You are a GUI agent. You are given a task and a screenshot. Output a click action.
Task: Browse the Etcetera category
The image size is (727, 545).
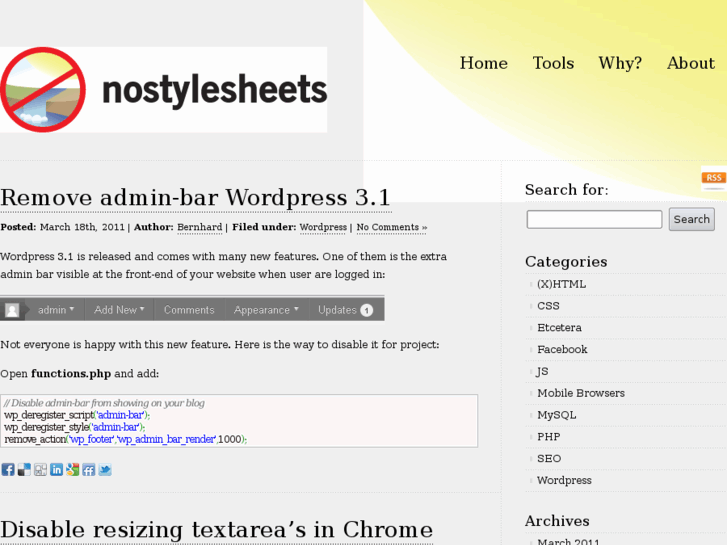pyautogui.click(x=559, y=328)
